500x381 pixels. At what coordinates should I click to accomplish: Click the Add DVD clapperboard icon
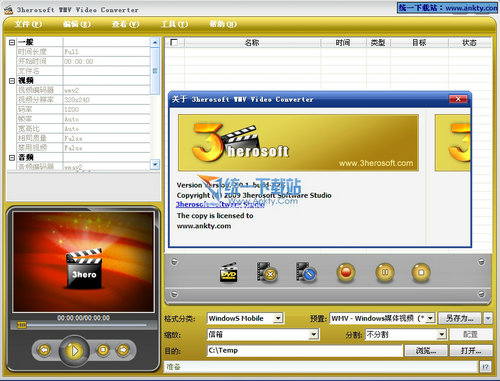point(229,272)
